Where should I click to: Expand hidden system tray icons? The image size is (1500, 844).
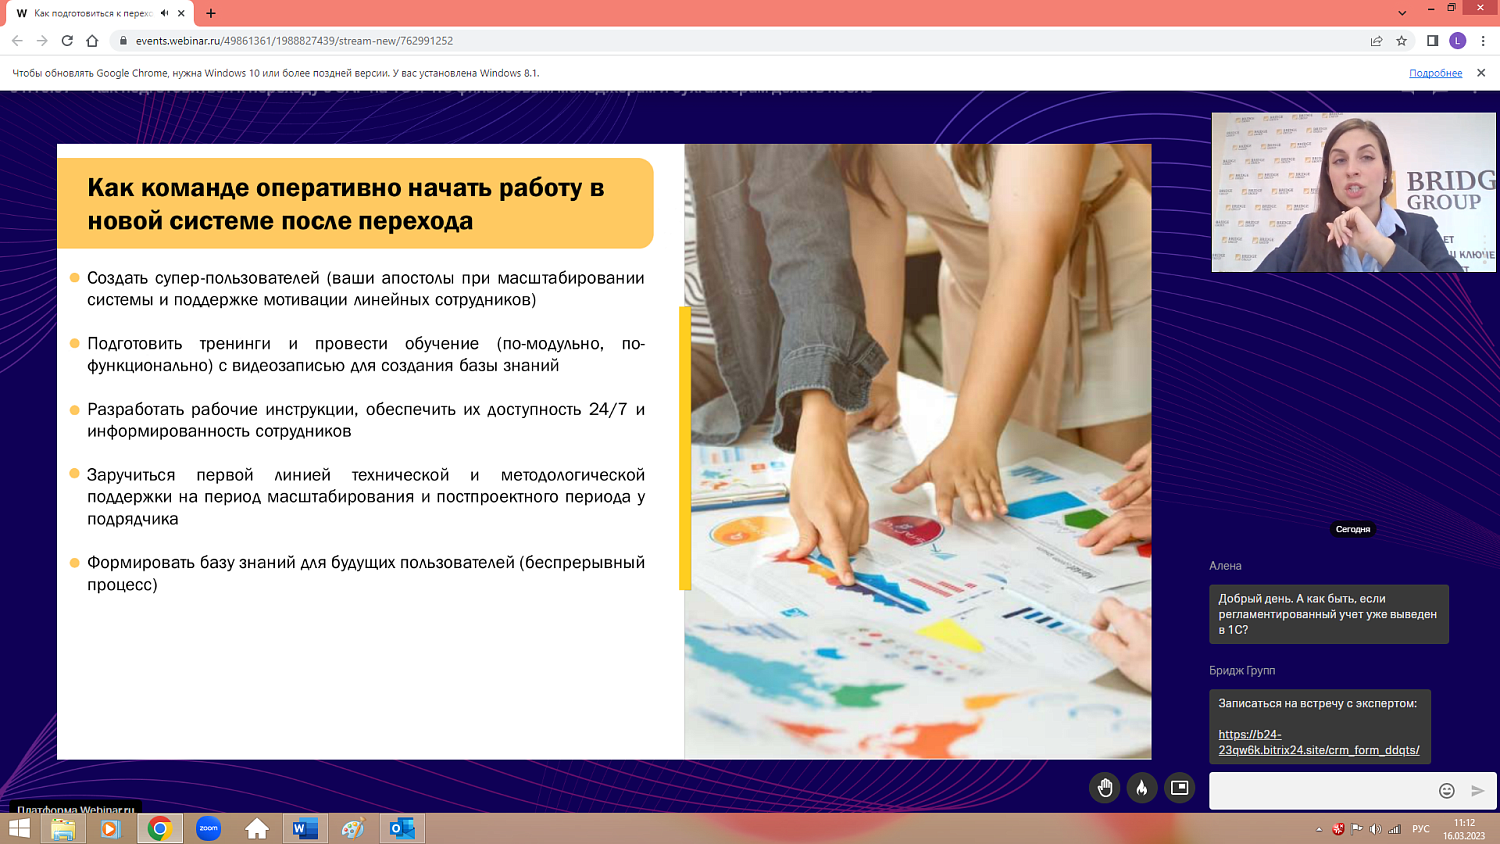point(1318,829)
